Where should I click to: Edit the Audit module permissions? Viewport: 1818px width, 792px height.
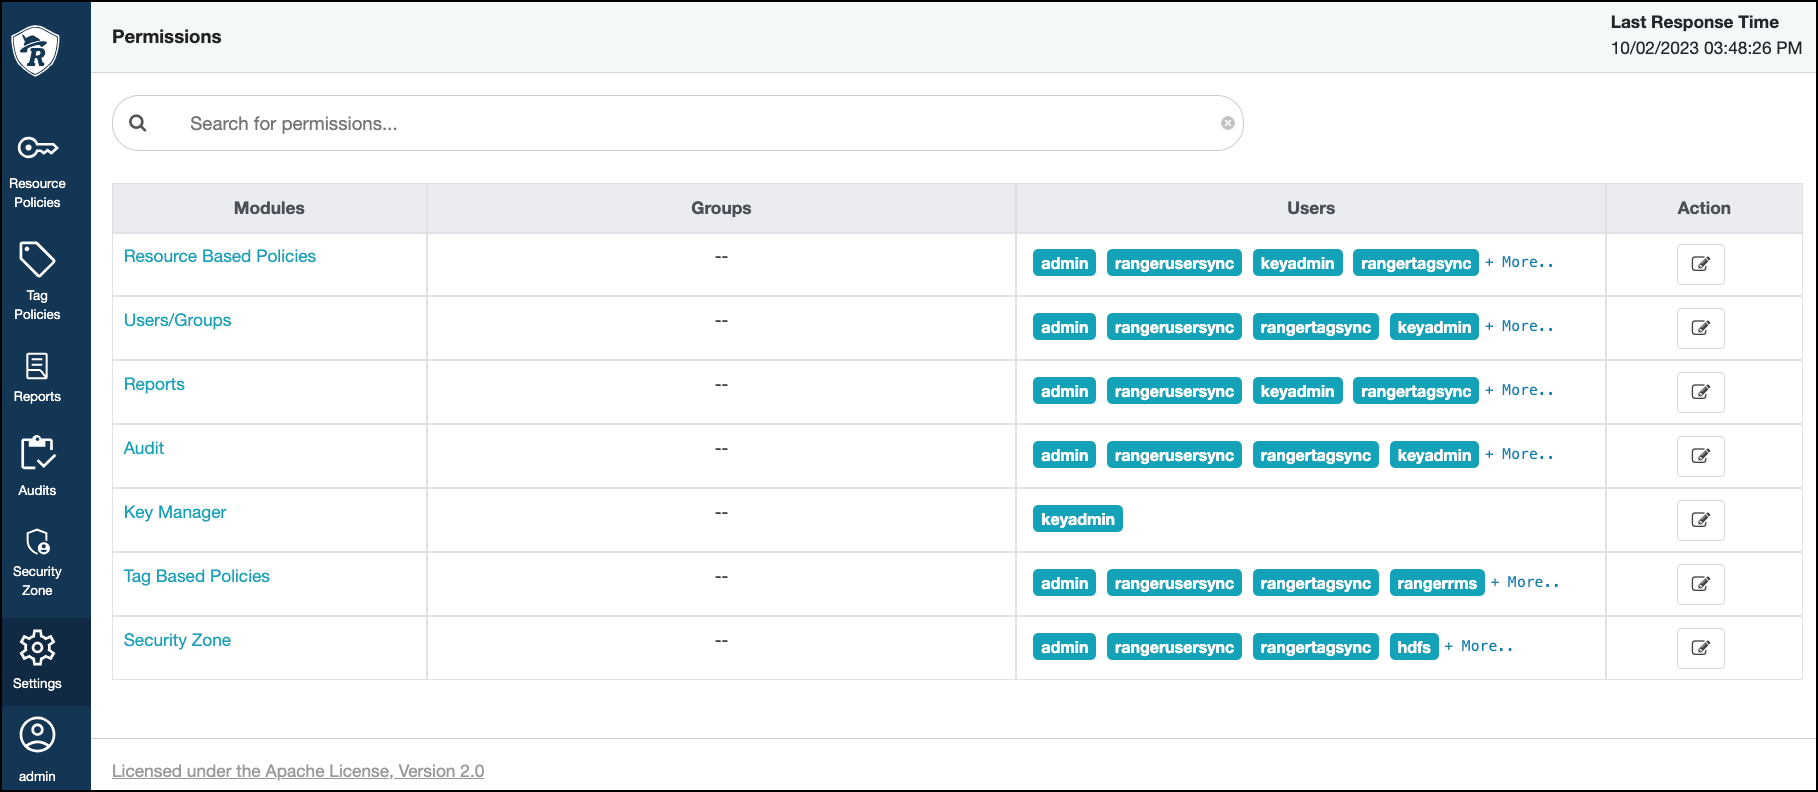tap(1700, 456)
